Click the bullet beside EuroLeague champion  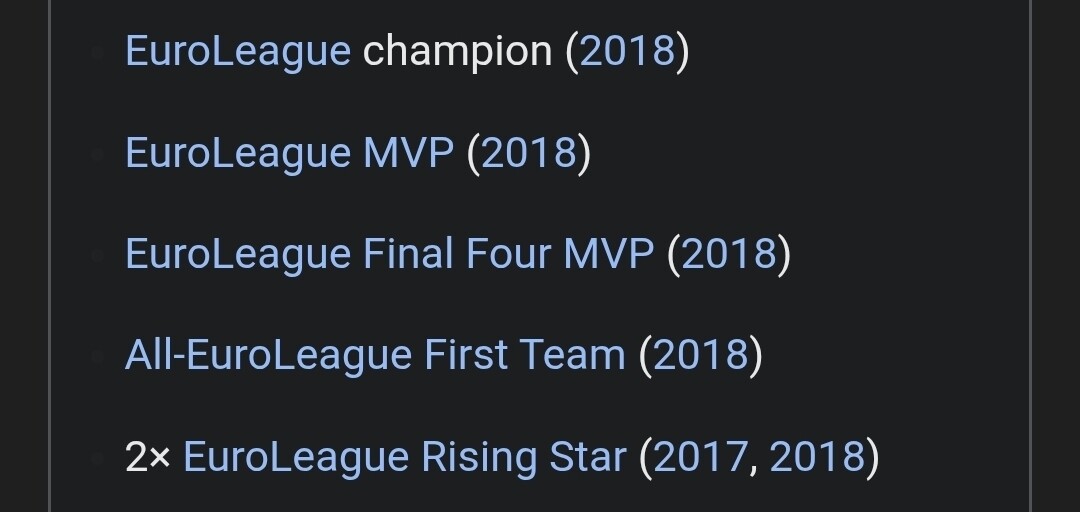tap(97, 54)
